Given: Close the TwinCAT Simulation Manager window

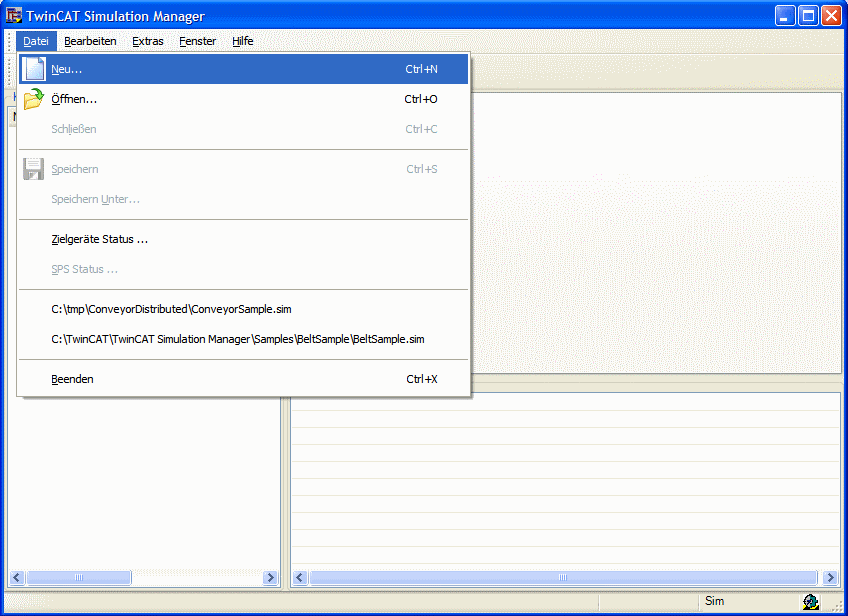Looking at the screenshot, I should pos(831,16).
